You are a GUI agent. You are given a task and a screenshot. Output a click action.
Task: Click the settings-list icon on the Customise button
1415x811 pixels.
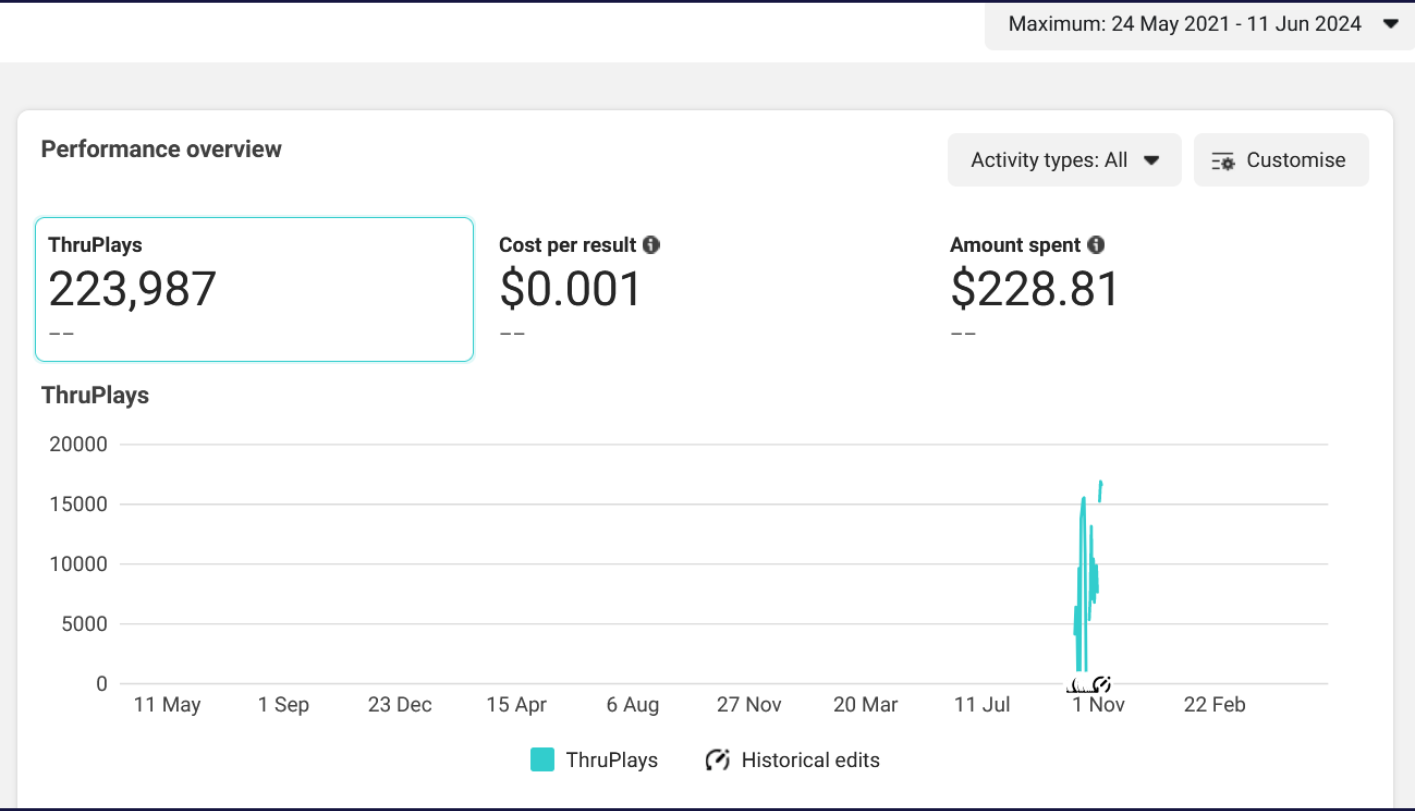[1223, 161]
